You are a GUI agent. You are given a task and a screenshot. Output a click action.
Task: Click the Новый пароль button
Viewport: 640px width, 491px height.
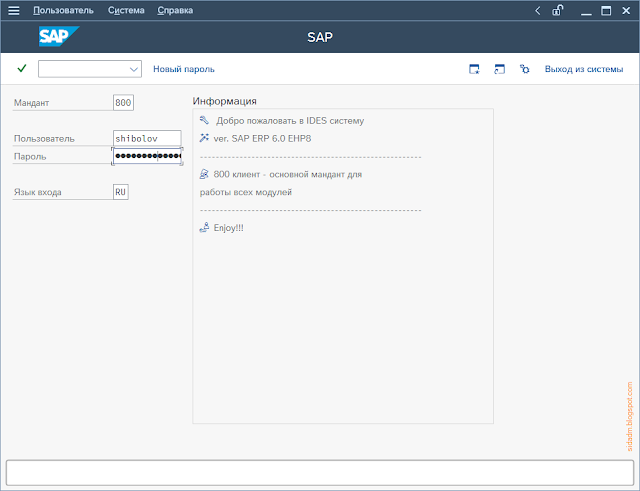coord(184,69)
